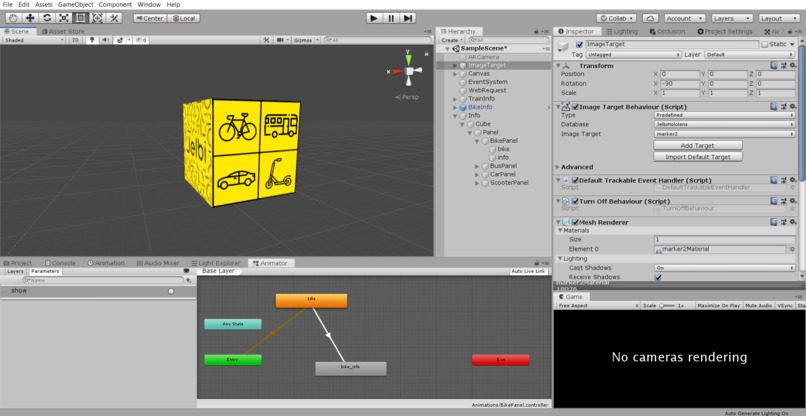This screenshot has width=806, height=416.
Task: Open the Tag dropdown showing Untagged
Action: 633,55
